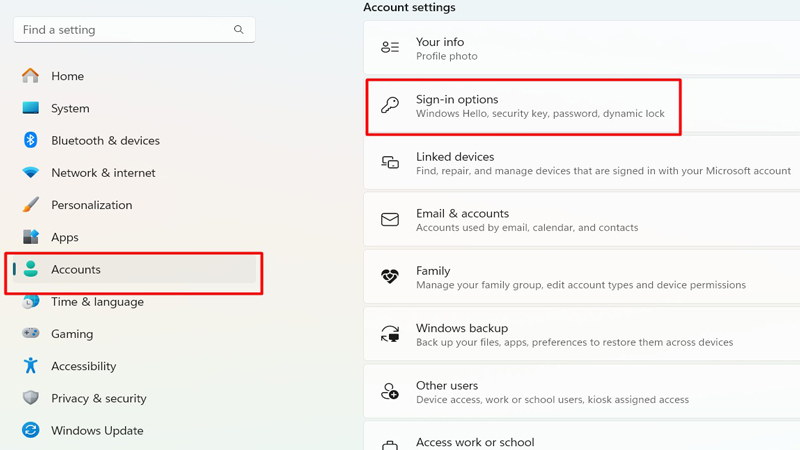Click the Network wifi icon
The height and width of the screenshot is (450, 800).
(x=31, y=172)
